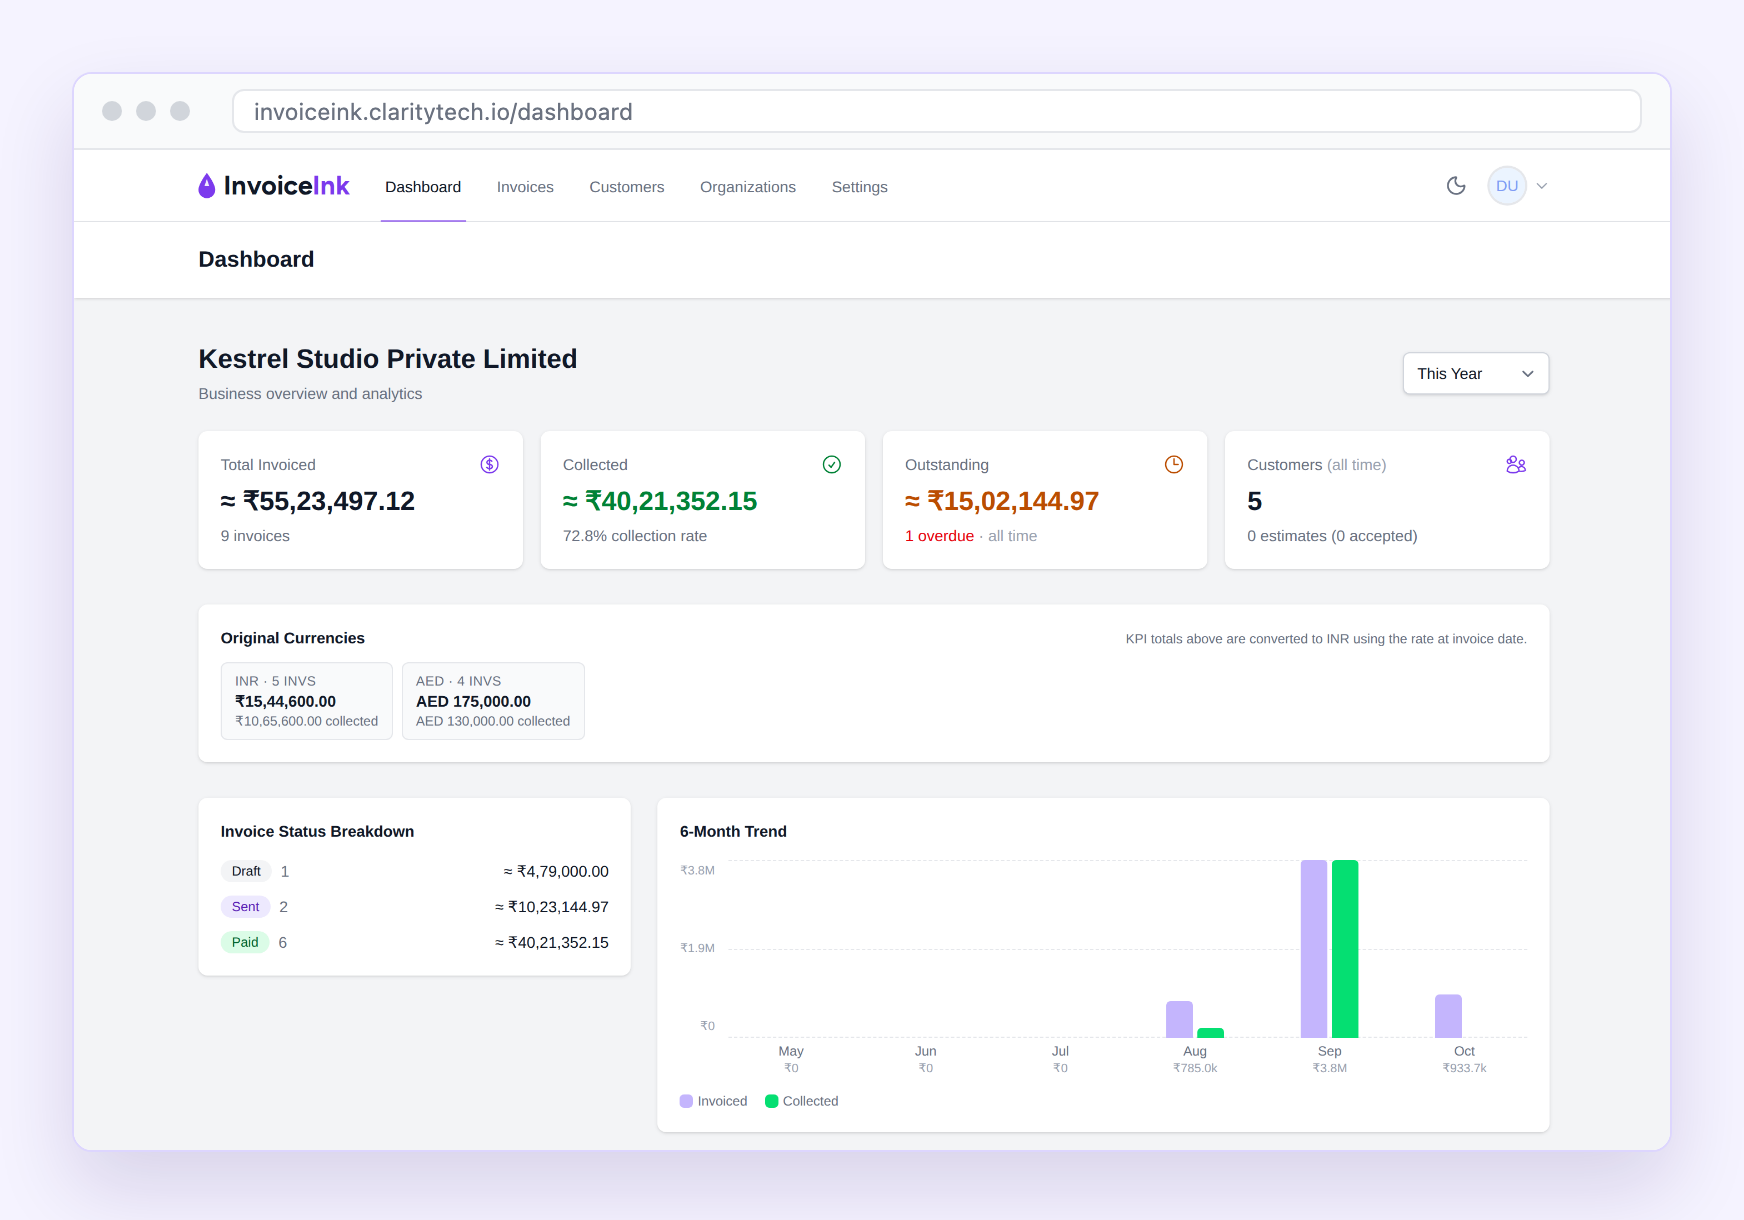Image resolution: width=1744 pixels, height=1220 pixels.
Task: Click the 72.8% collection rate text
Action: (635, 536)
